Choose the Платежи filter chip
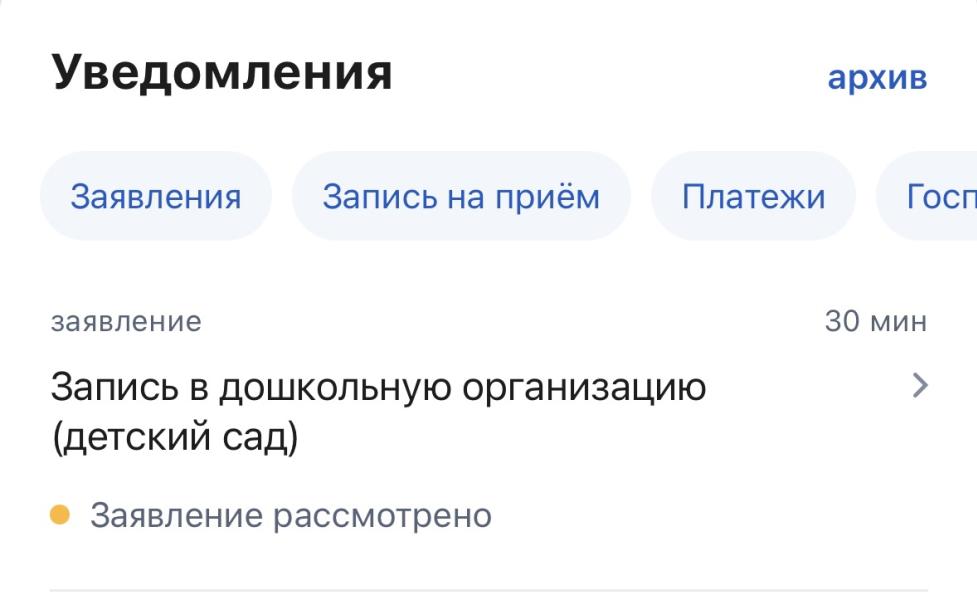The width and height of the screenshot is (977, 600). pos(753,196)
